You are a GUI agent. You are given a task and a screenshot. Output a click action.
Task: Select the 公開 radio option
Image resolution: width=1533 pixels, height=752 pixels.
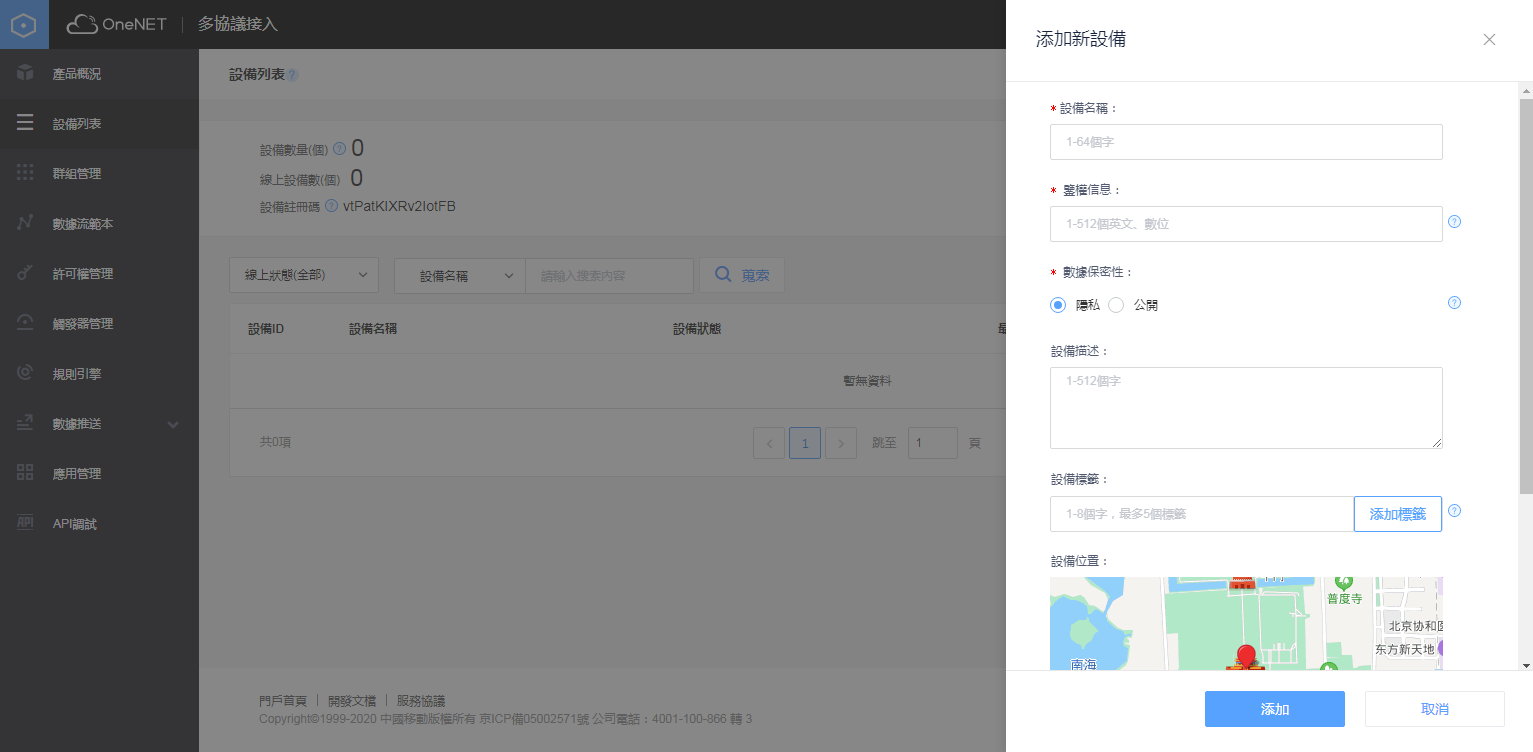pos(1116,305)
